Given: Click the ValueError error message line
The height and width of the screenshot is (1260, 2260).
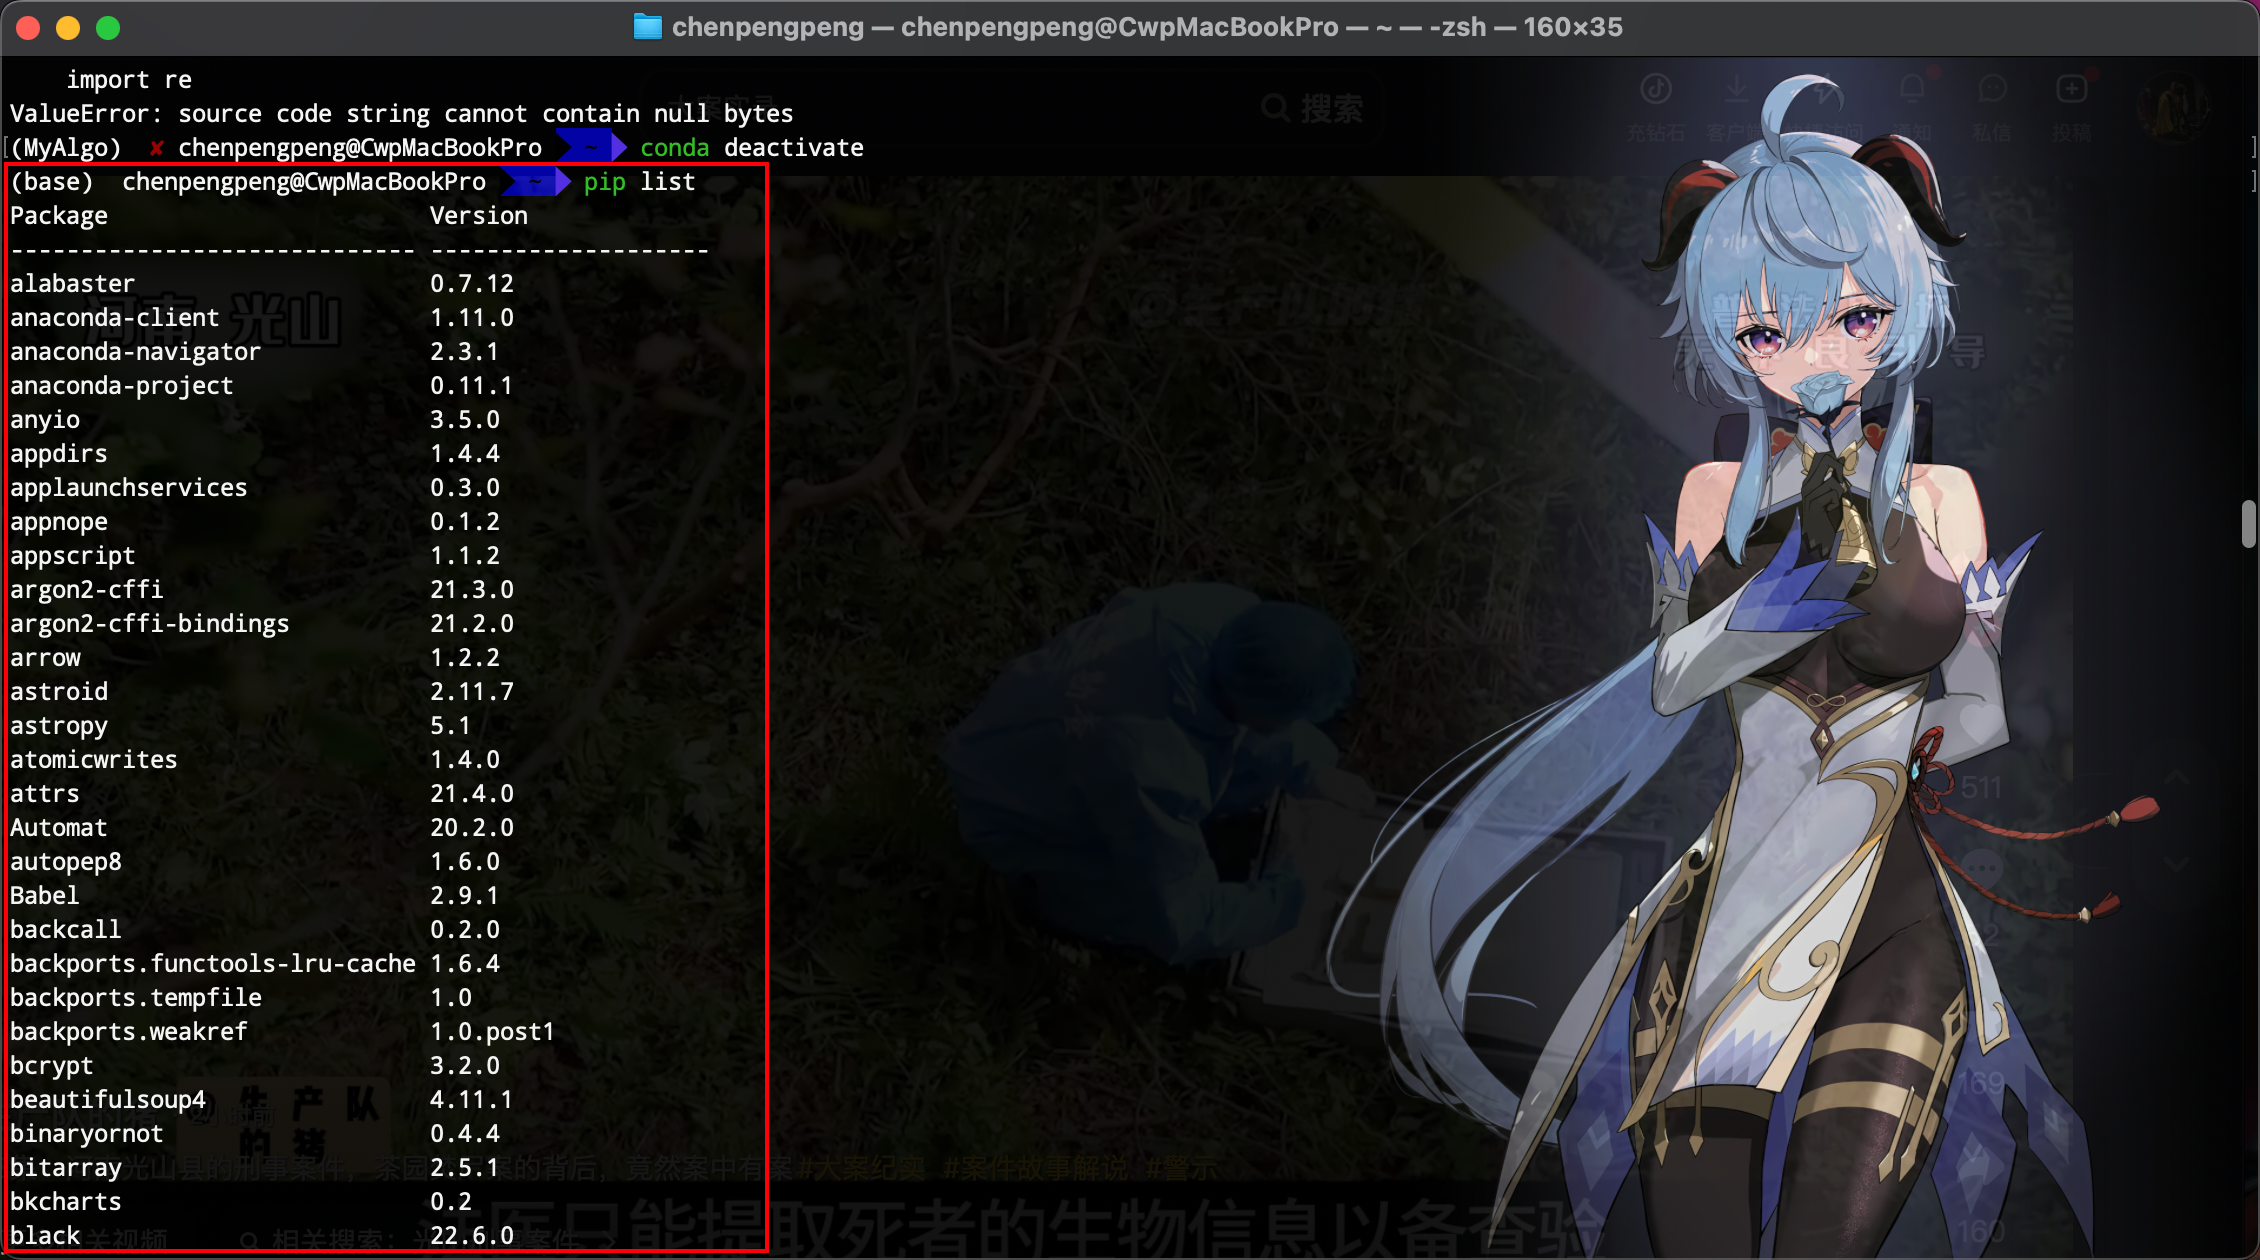Looking at the screenshot, I should [x=402, y=114].
